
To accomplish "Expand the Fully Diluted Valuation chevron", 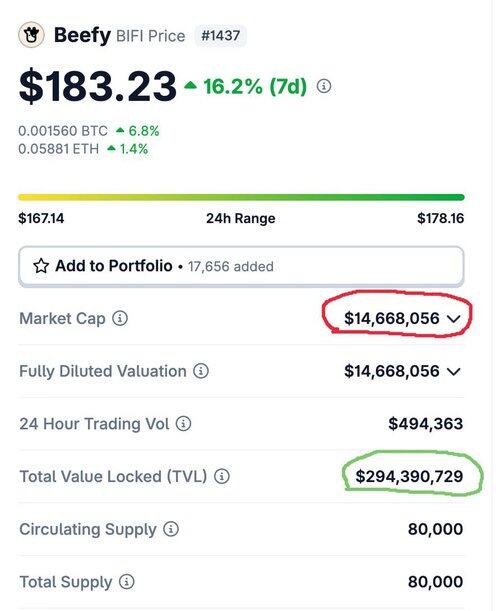I will (454, 371).
